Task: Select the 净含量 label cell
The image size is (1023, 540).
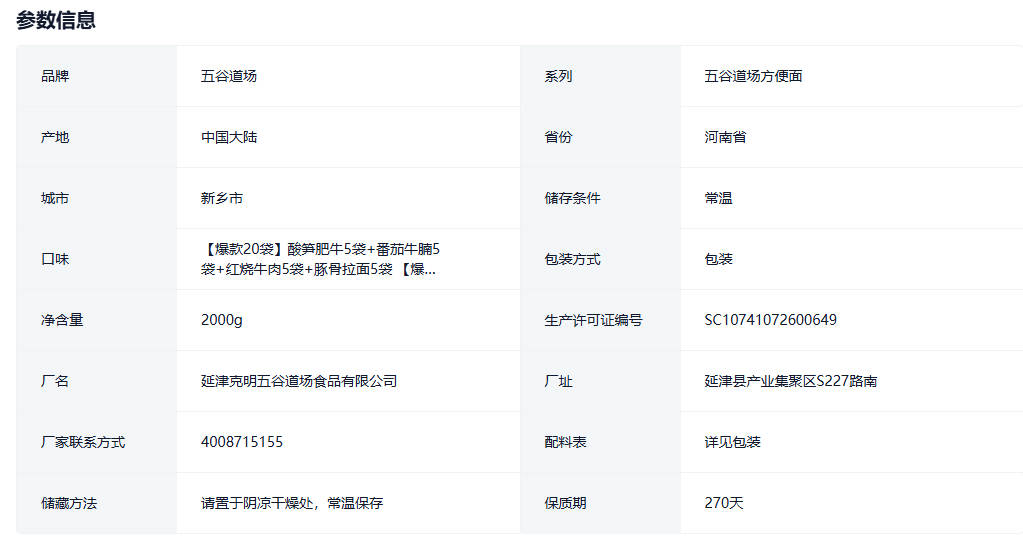Action: (x=97, y=320)
